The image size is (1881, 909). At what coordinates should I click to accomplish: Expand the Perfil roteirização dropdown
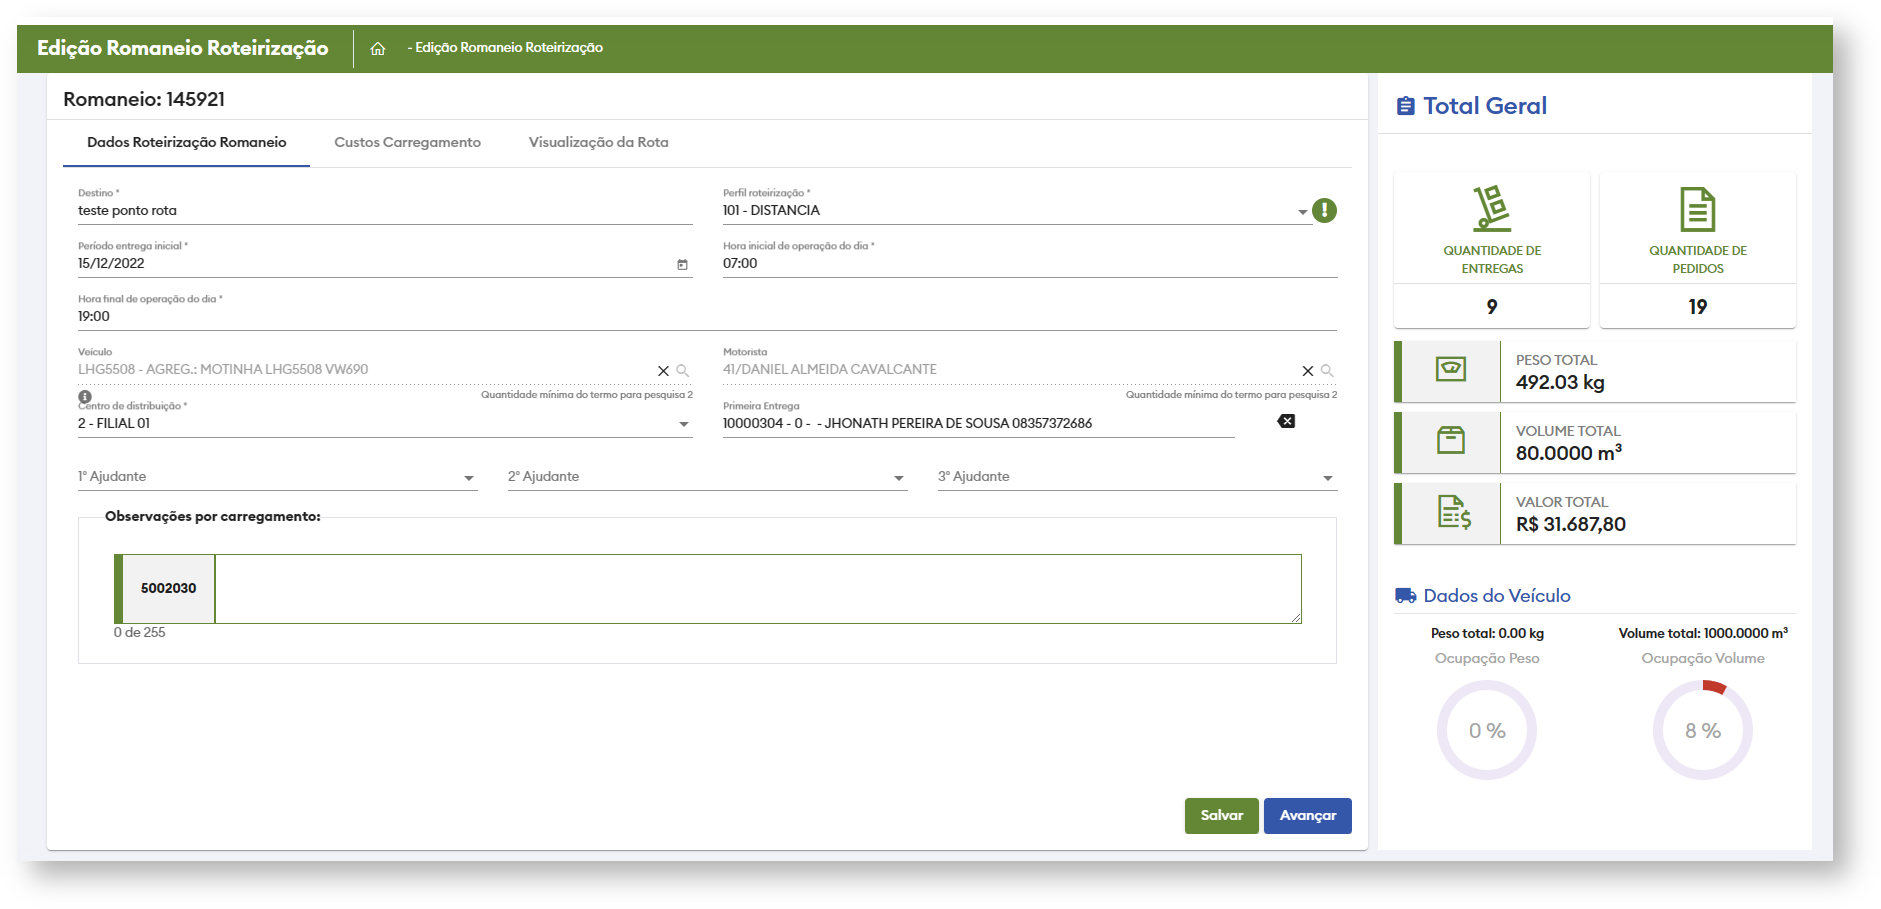1302,212
